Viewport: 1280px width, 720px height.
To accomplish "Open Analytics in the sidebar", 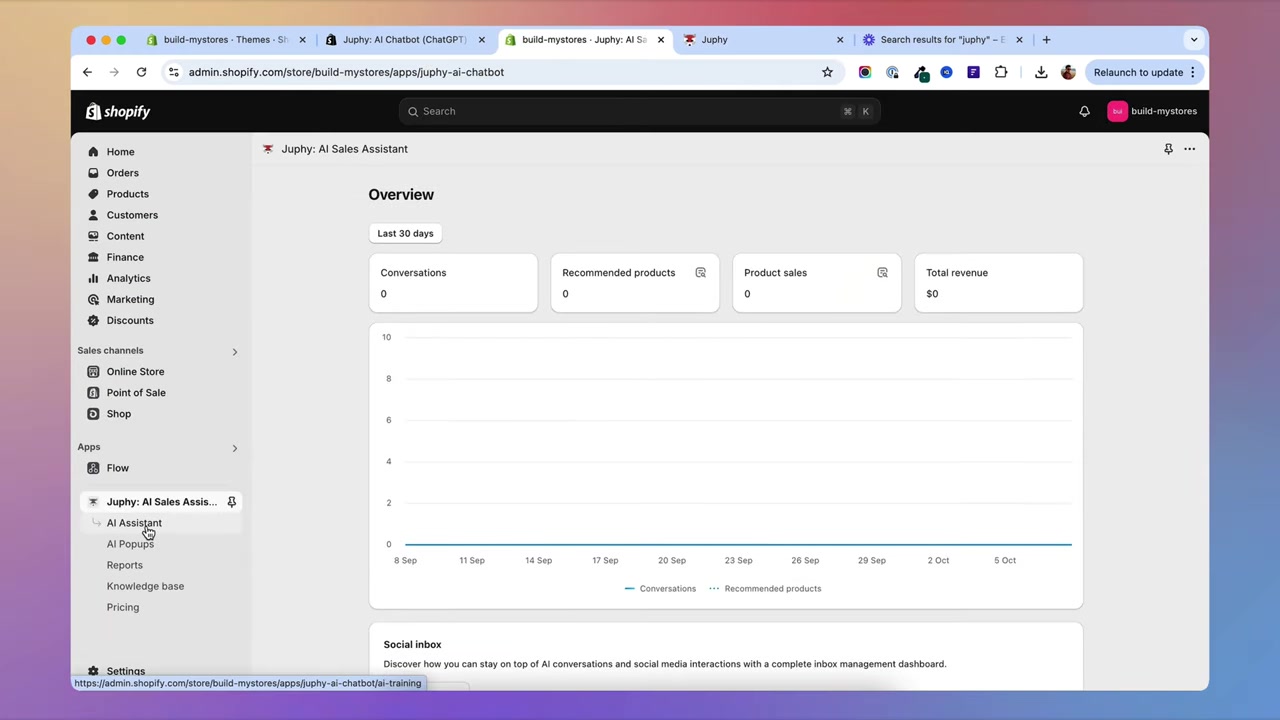I will pyautogui.click(x=128, y=278).
